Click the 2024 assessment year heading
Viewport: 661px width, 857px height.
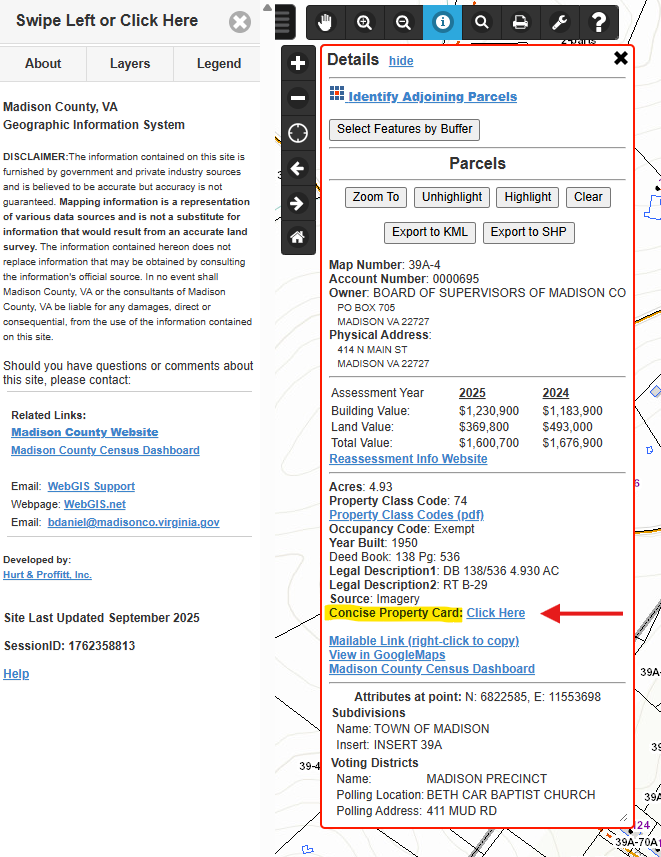(555, 394)
